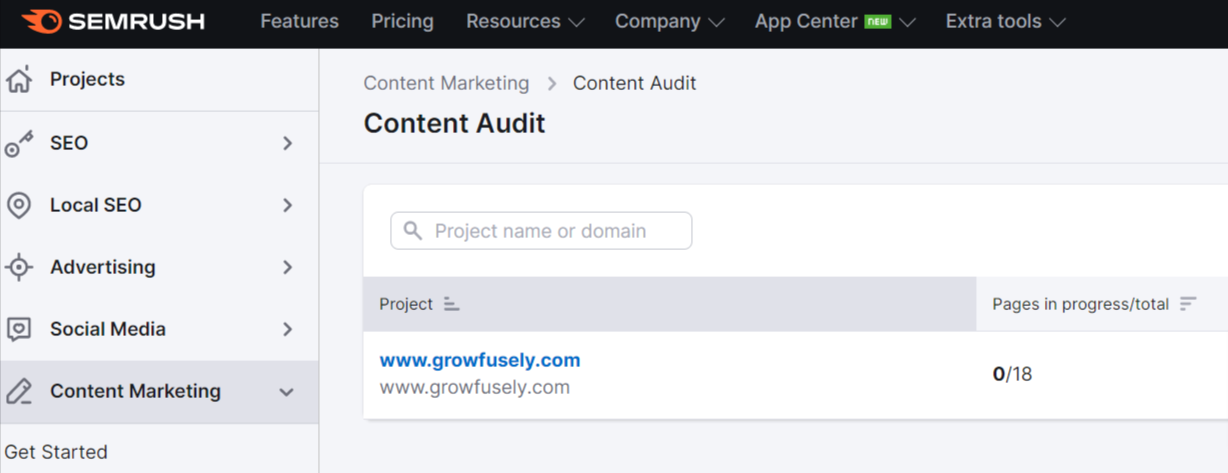Screen dimensions: 1228x473
Task: Click the SEMRUSH wordmark
Action: pyautogui.click(x=138, y=21)
